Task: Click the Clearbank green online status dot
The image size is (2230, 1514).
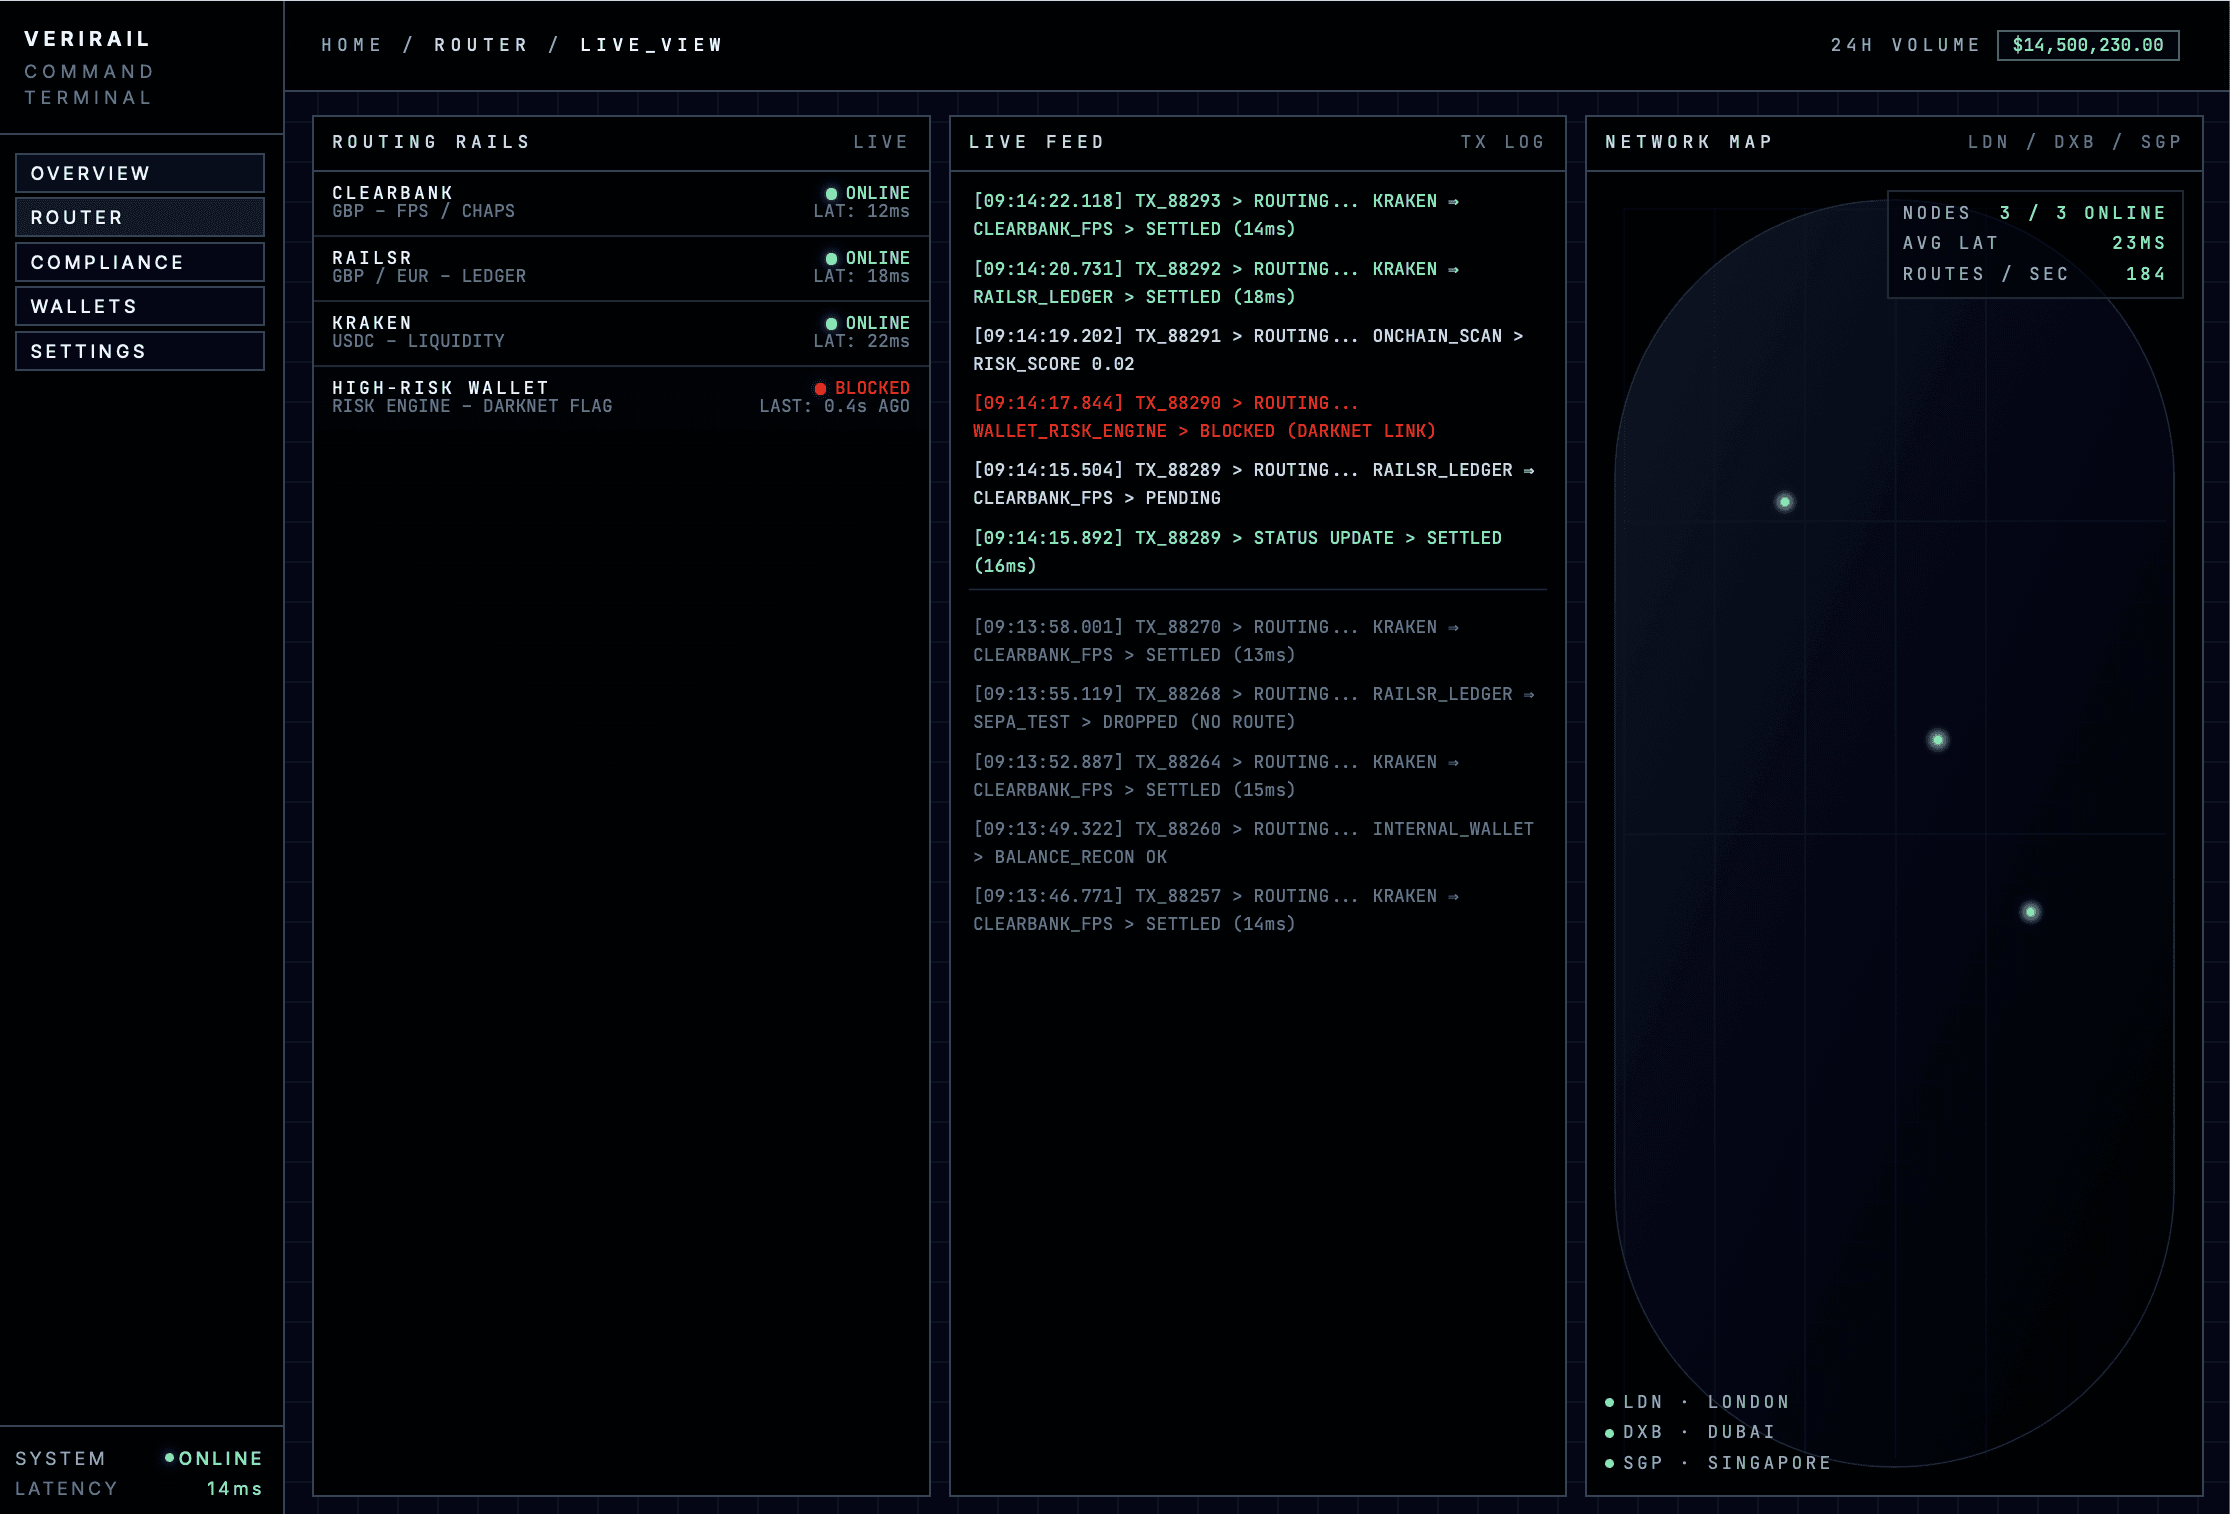Action: click(x=831, y=193)
